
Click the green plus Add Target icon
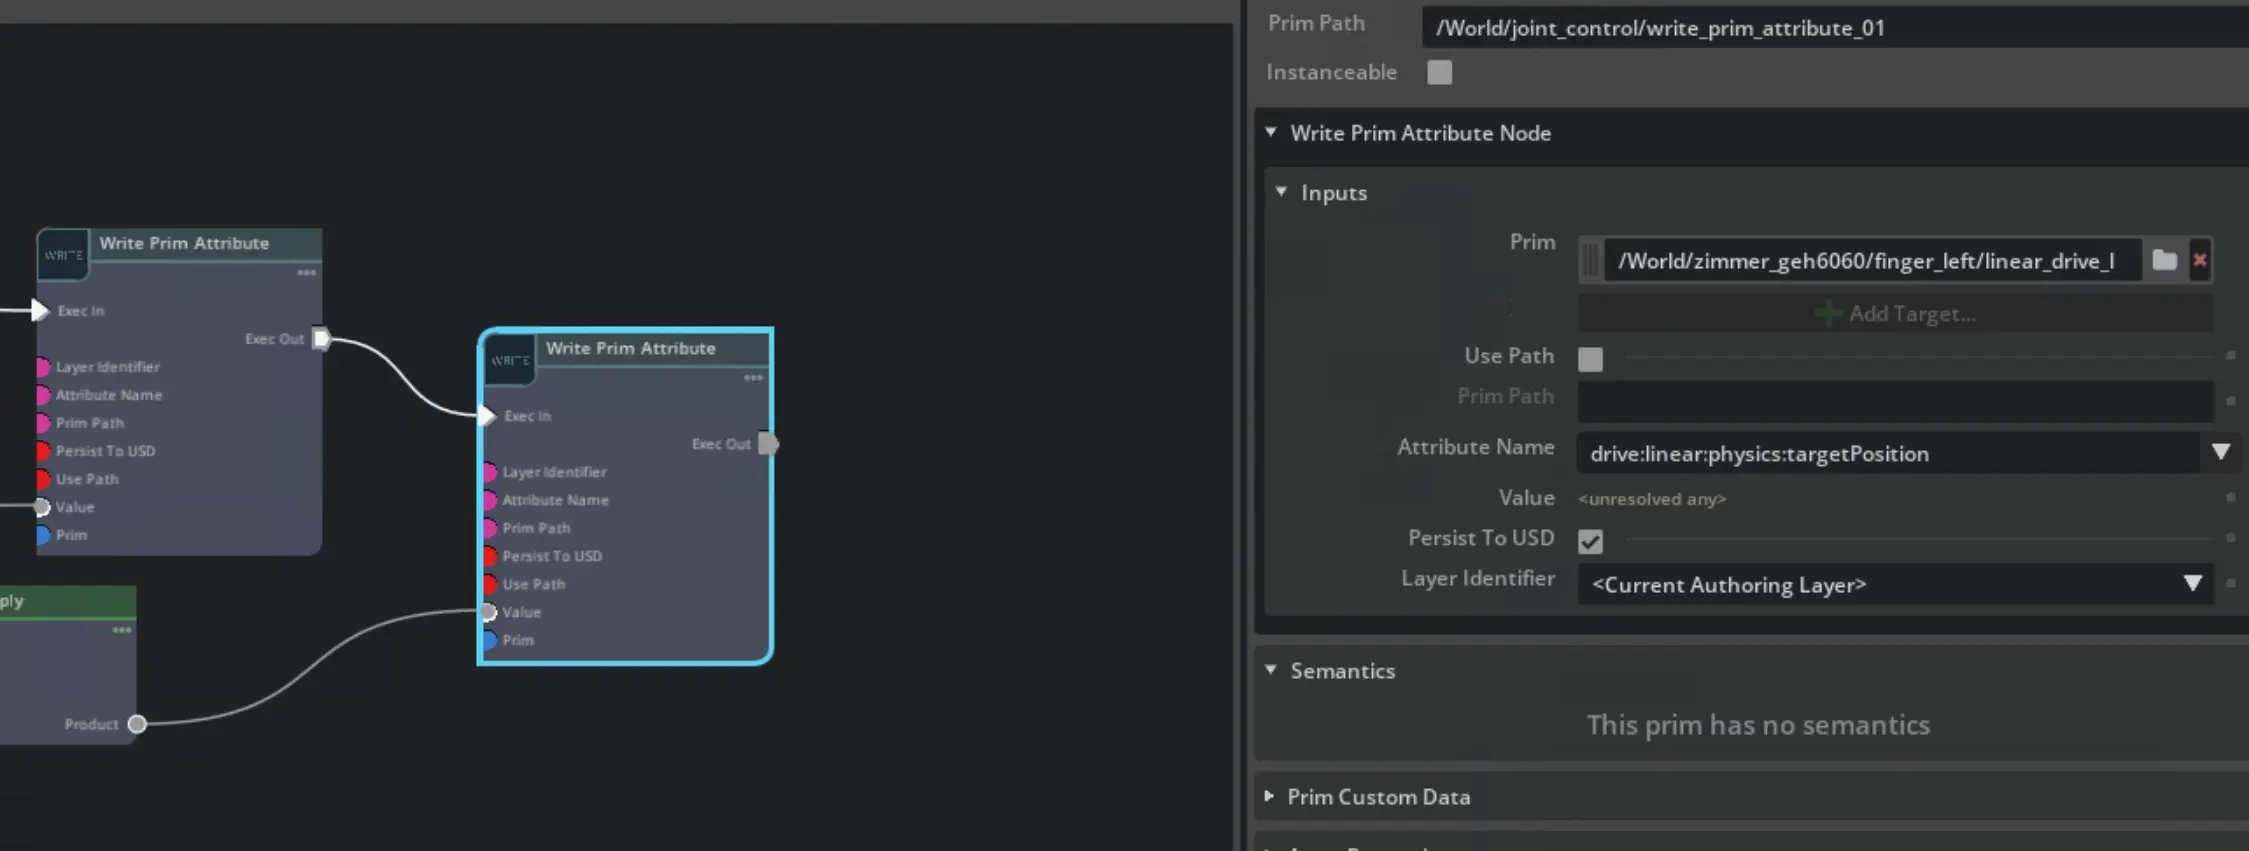point(1827,314)
